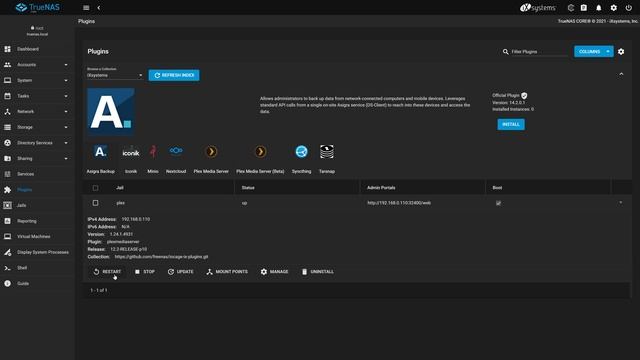This screenshot has height=360, width=640.
Task: Select the Syncthing plugin icon
Action: pyautogui.click(x=302, y=152)
